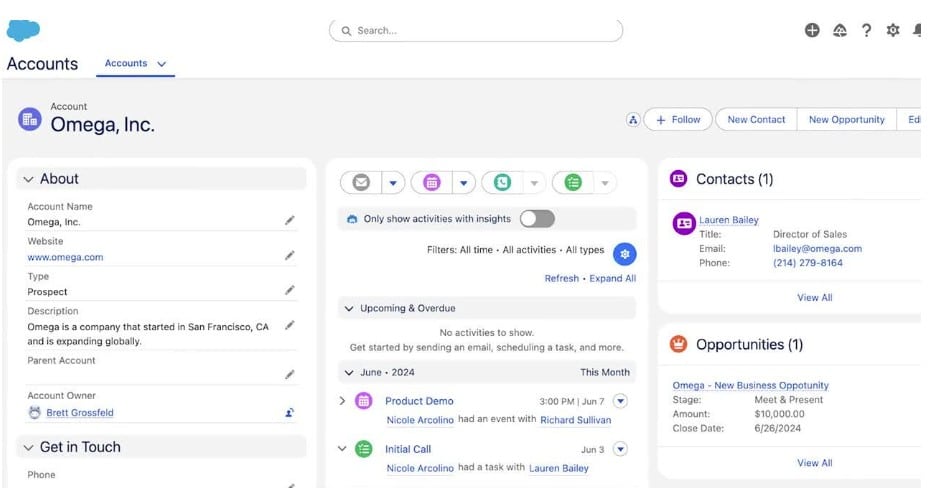Expand the Product Demo activity row
Screen dimensions: 951x488
click(342, 401)
